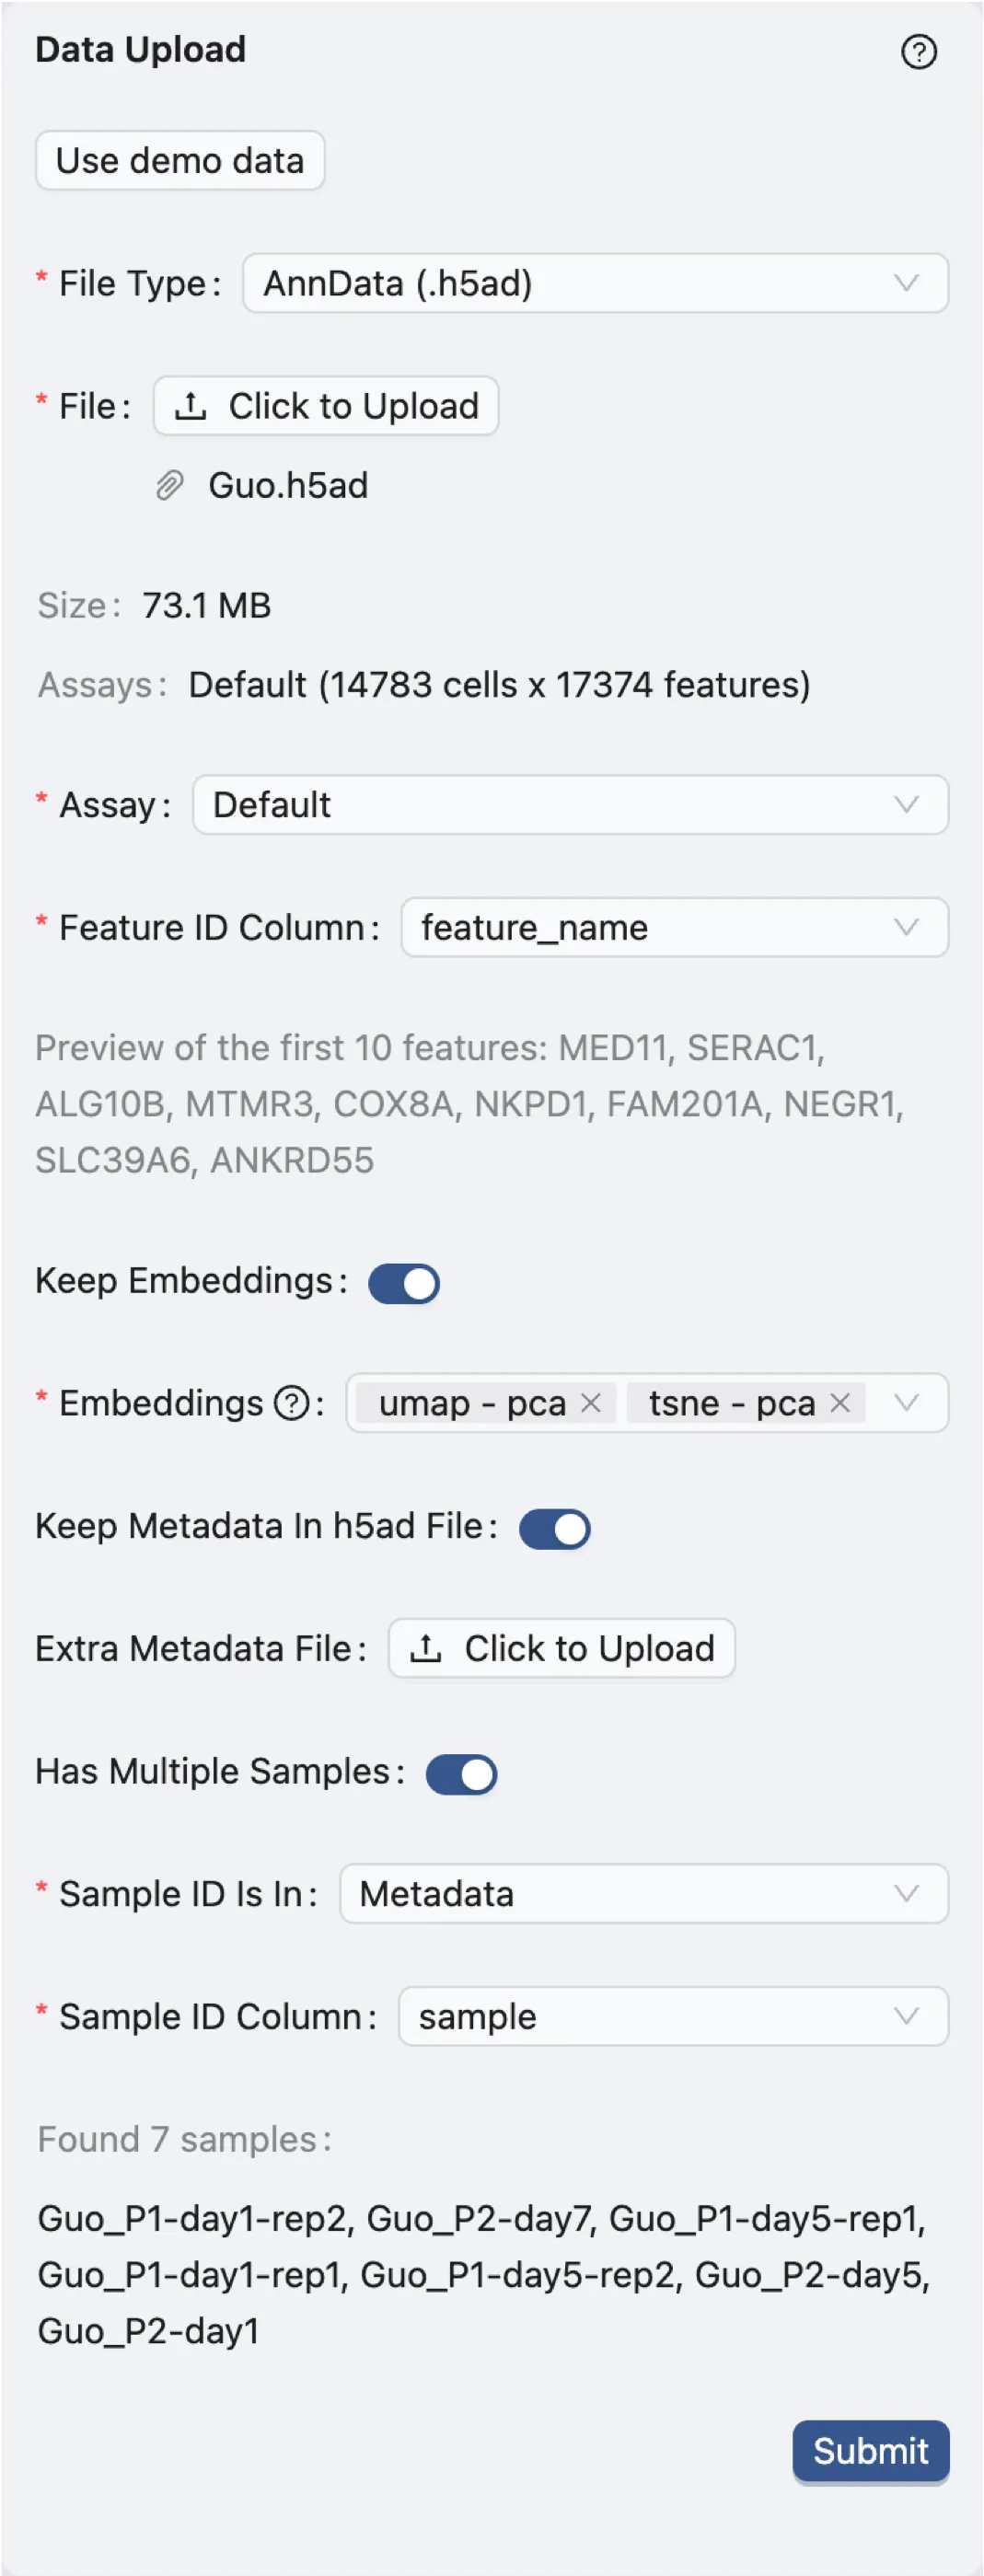Viewport: 984px width, 2576px height.
Task: Click the chevron on the Embeddings selector
Action: click(906, 1403)
